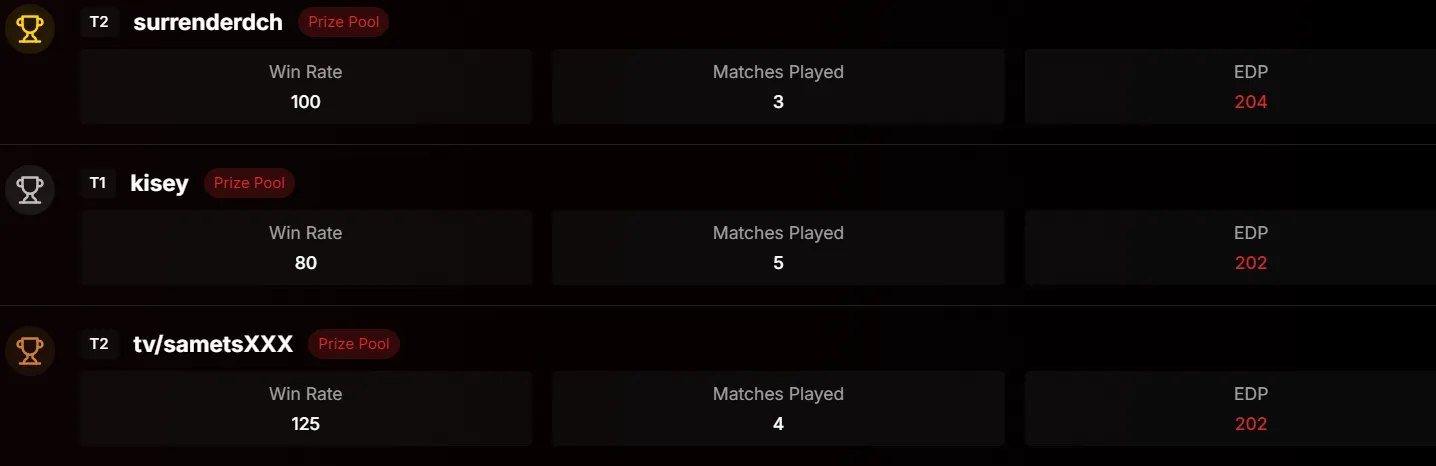This screenshot has height=466, width=1436.
Task: Click Prize Pool tag next to tv/sametsXXX
Action: coord(354,344)
